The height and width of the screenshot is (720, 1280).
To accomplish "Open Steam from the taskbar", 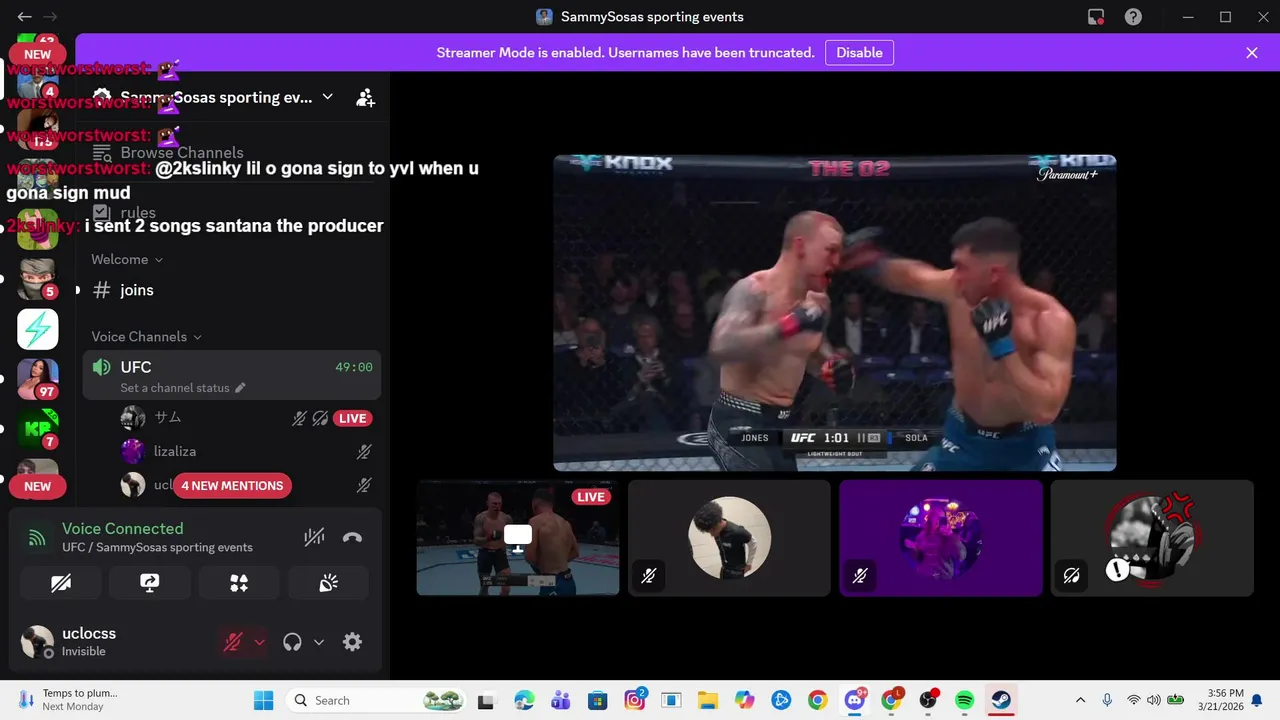I will click(1001, 700).
